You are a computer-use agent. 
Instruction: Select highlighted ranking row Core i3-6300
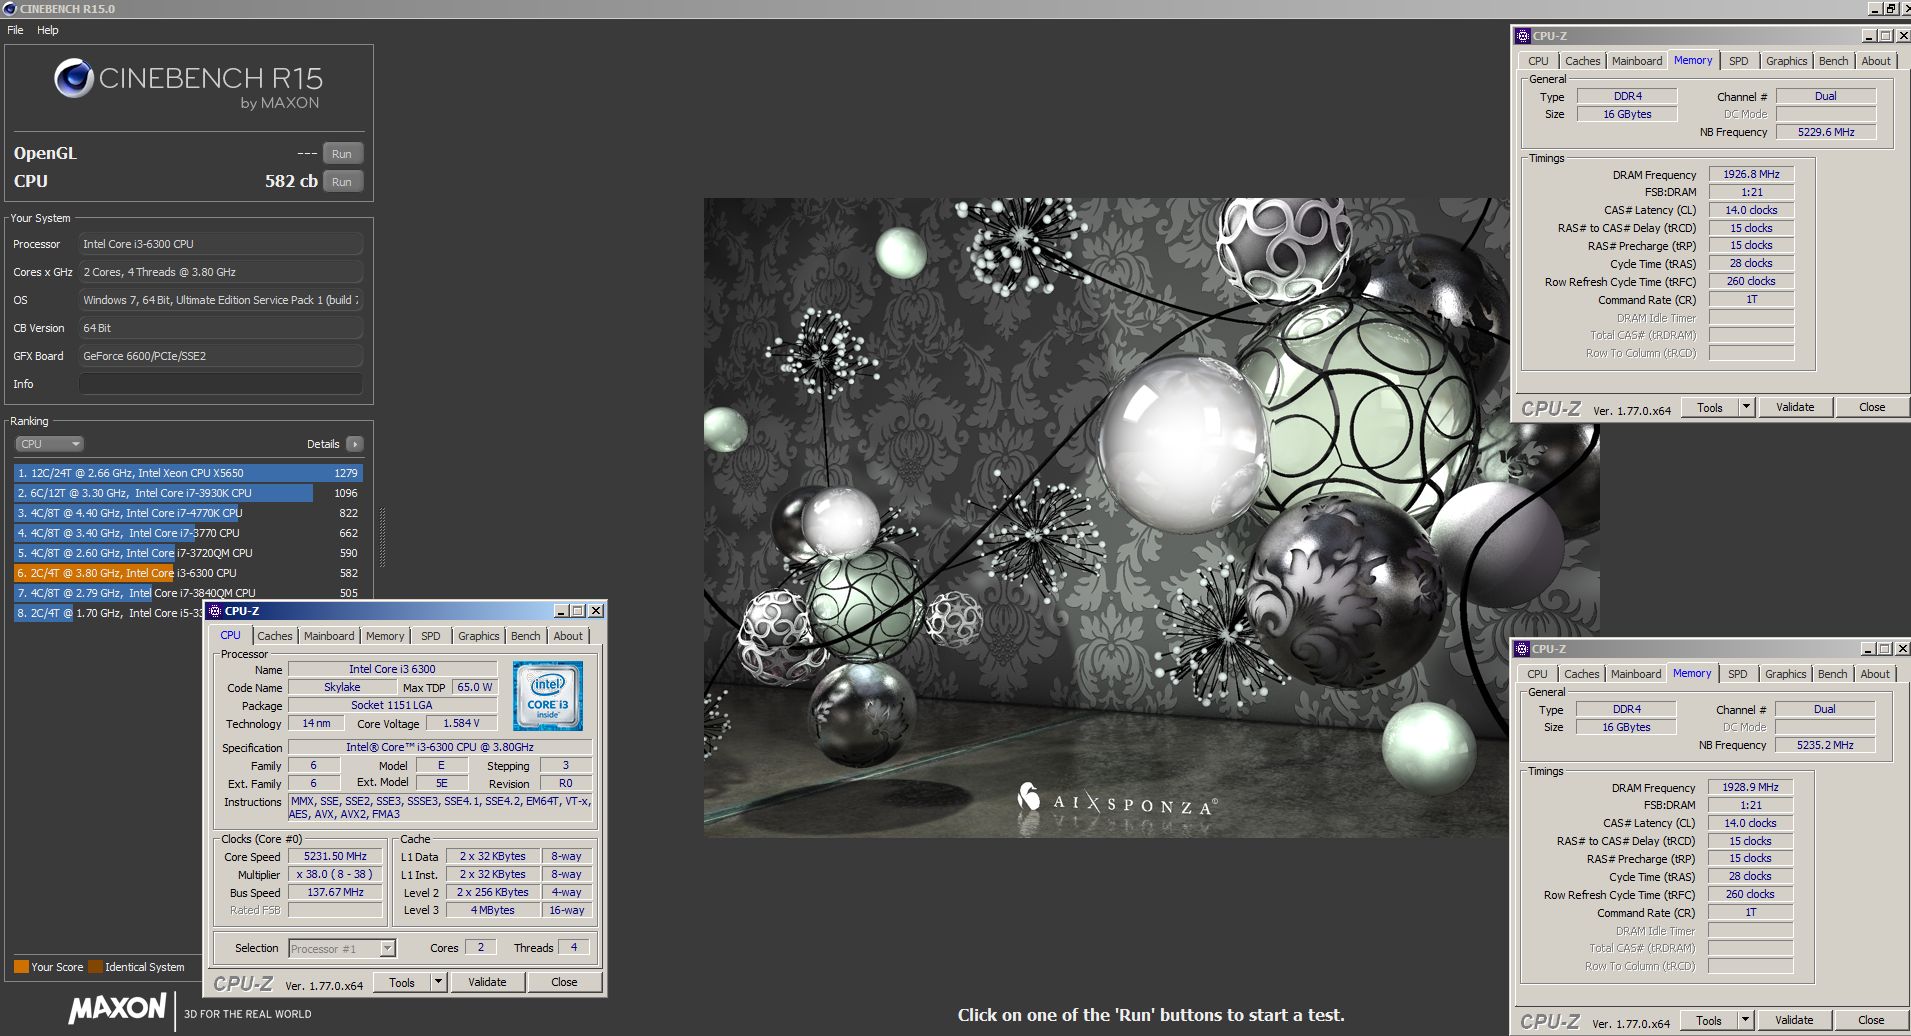(x=188, y=573)
